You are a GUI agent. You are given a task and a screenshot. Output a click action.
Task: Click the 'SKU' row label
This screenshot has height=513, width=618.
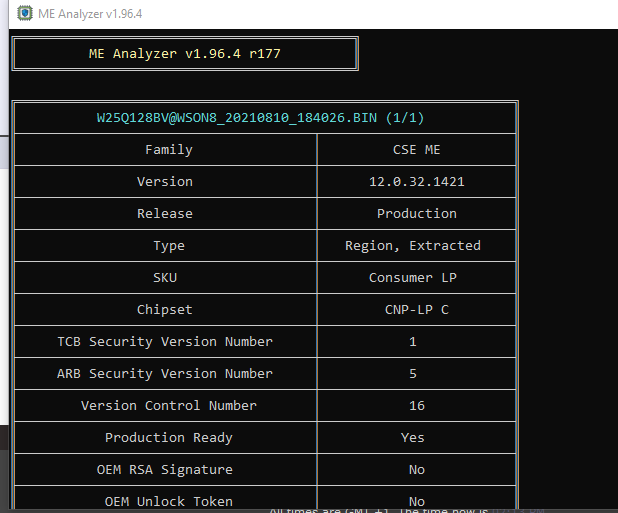[x=165, y=278]
